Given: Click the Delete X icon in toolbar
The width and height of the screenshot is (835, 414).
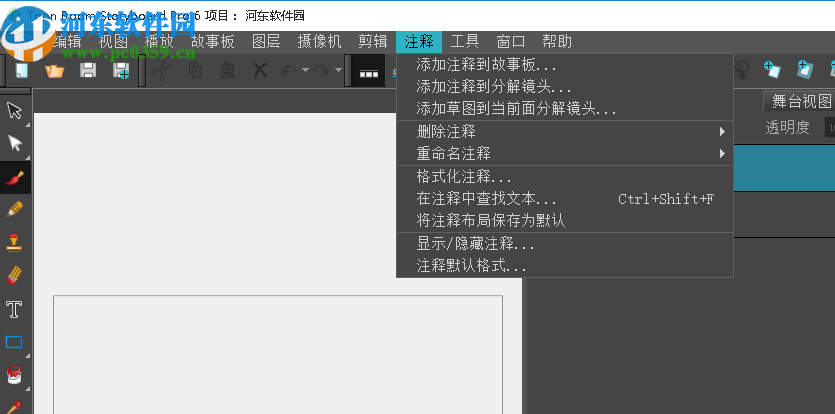Looking at the screenshot, I should pyautogui.click(x=260, y=70).
